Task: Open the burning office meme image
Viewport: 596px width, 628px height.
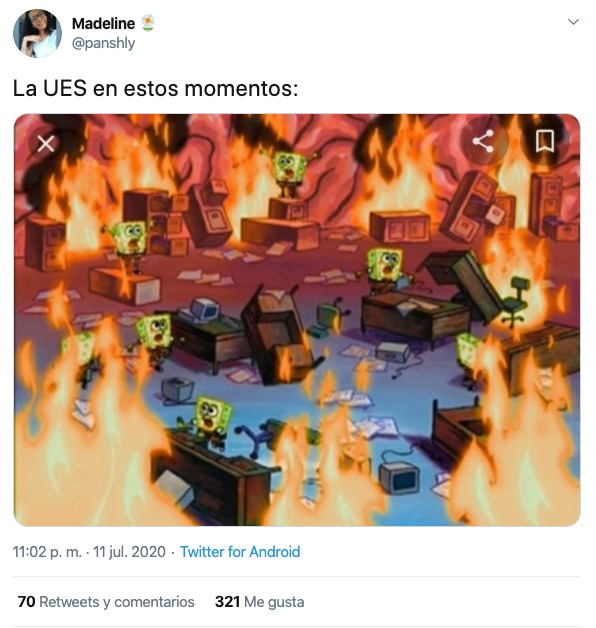Action: (297, 320)
